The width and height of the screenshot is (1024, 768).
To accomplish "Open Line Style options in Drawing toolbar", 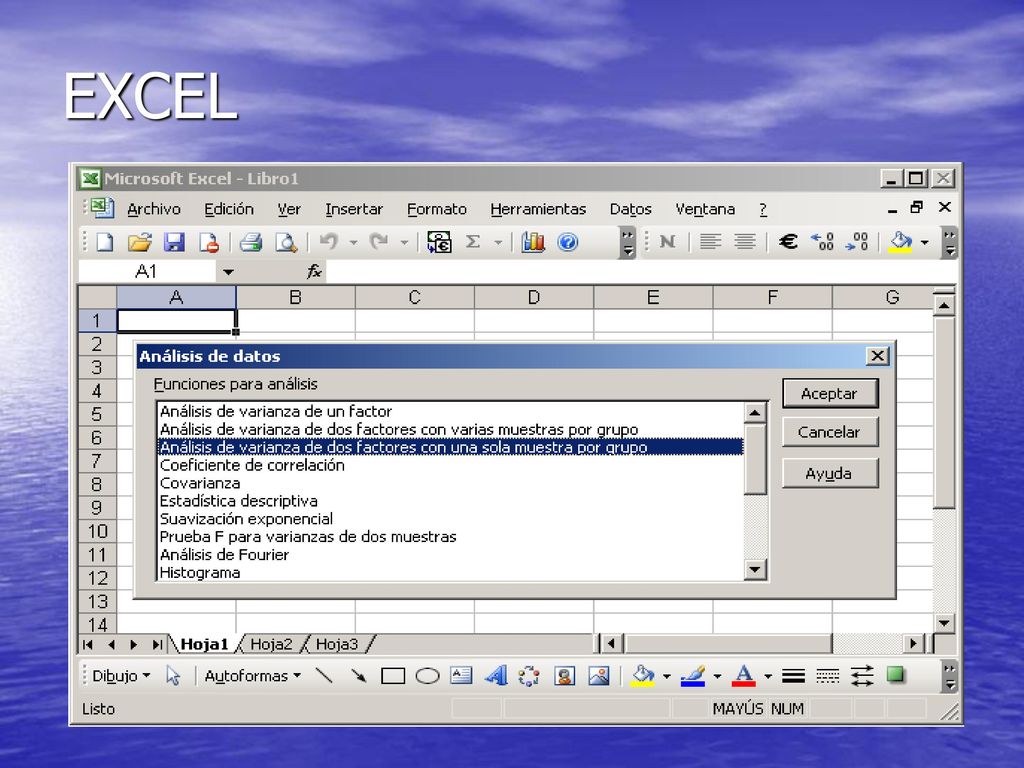I will pyautogui.click(x=793, y=676).
